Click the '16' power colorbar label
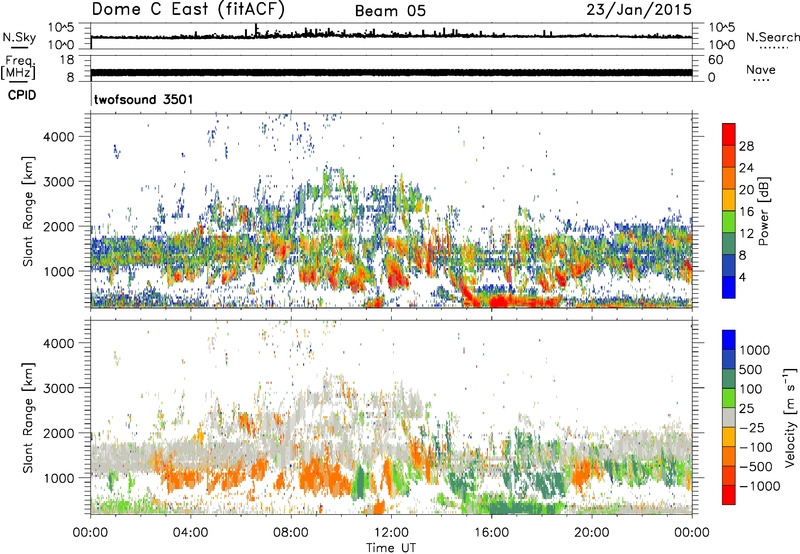This screenshot has width=800, height=554. point(746,212)
